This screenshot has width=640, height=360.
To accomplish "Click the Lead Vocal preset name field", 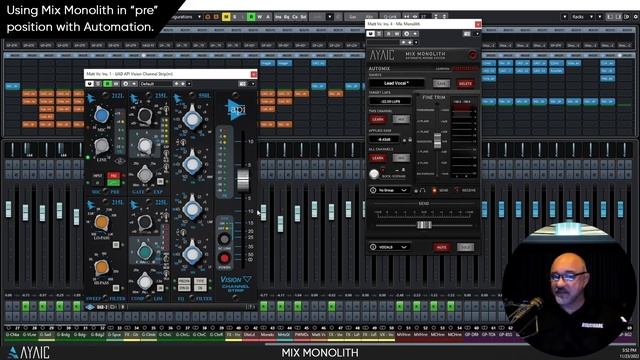I will click(396, 83).
